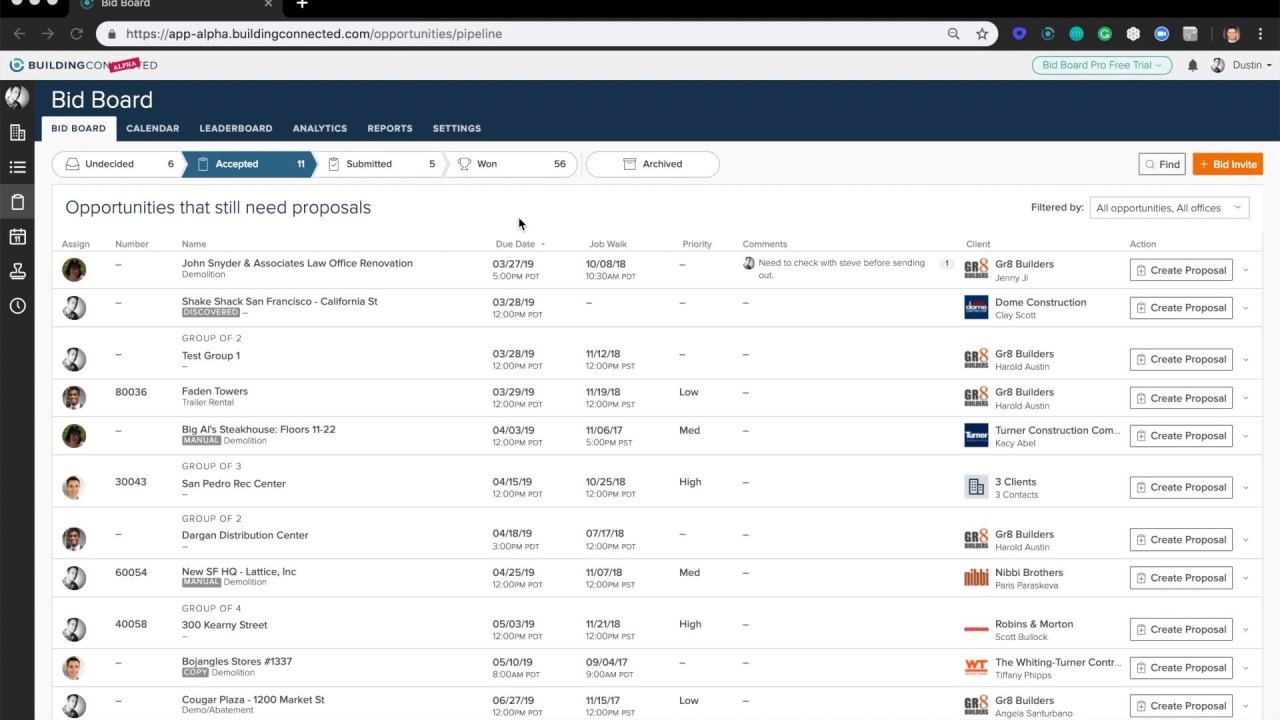
Task: Expand action menu arrow for San Pedro row
Action: (x=1246, y=488)
